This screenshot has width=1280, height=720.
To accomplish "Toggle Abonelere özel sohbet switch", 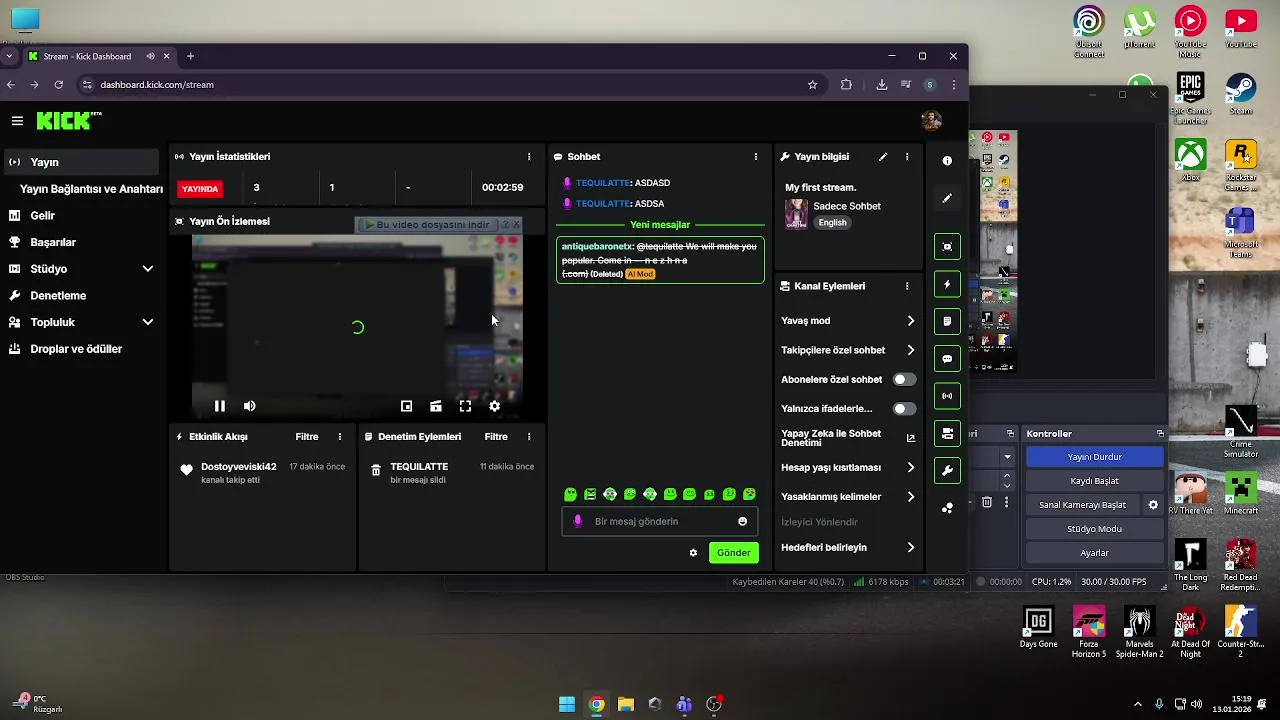I will pos(904,380).
